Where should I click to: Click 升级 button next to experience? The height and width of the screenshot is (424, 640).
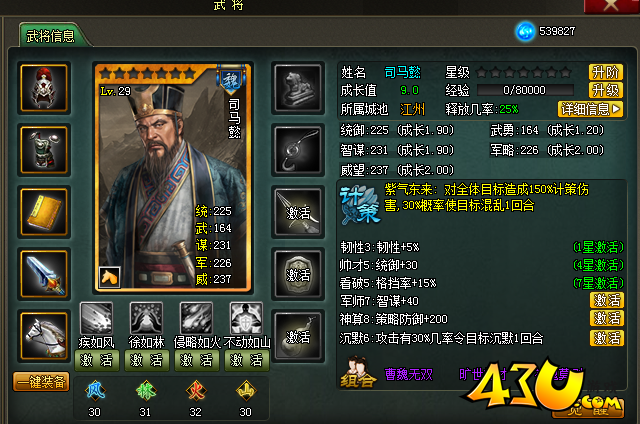coord(606,90)
